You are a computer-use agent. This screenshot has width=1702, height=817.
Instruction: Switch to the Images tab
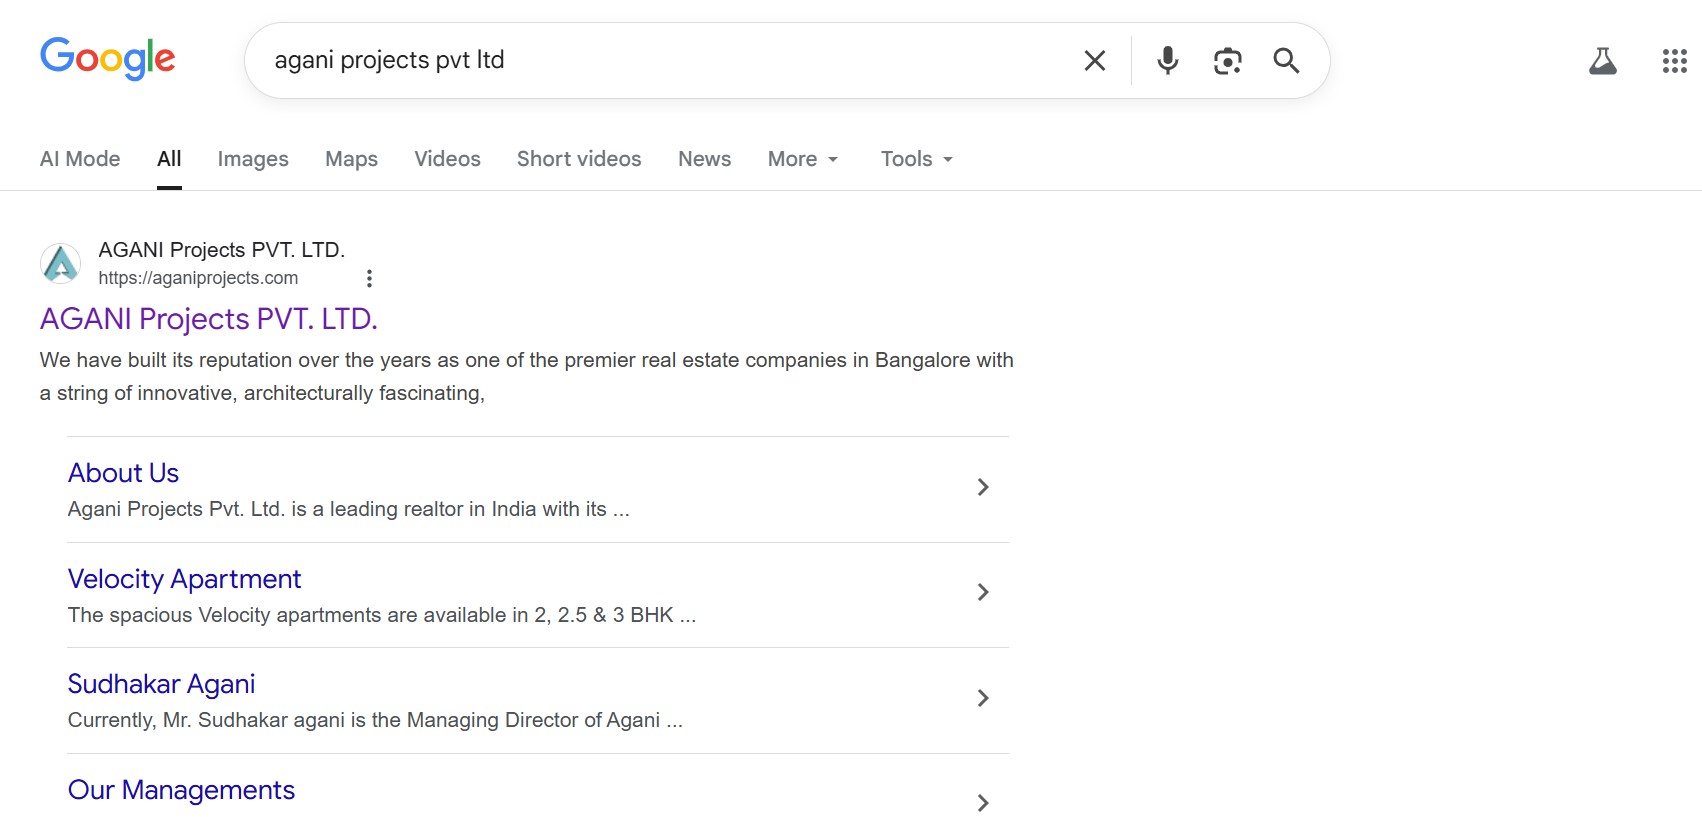[x=253, y=159]
